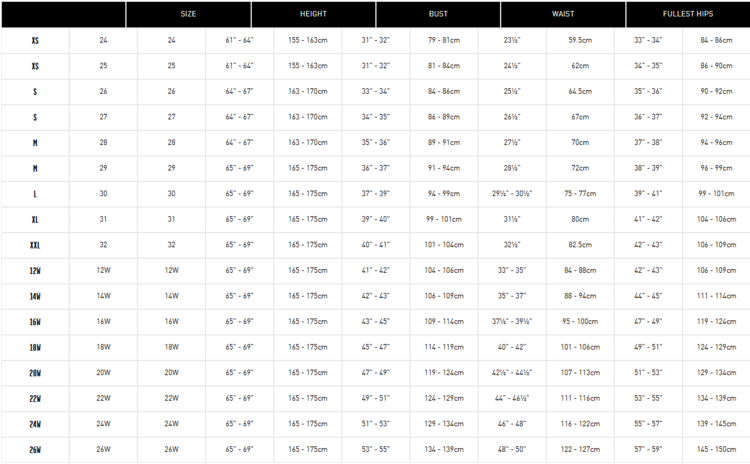Select the 122 - 127cm waist cell
Image resolution: width=750 pixels, height=464 pixels.
580,450
